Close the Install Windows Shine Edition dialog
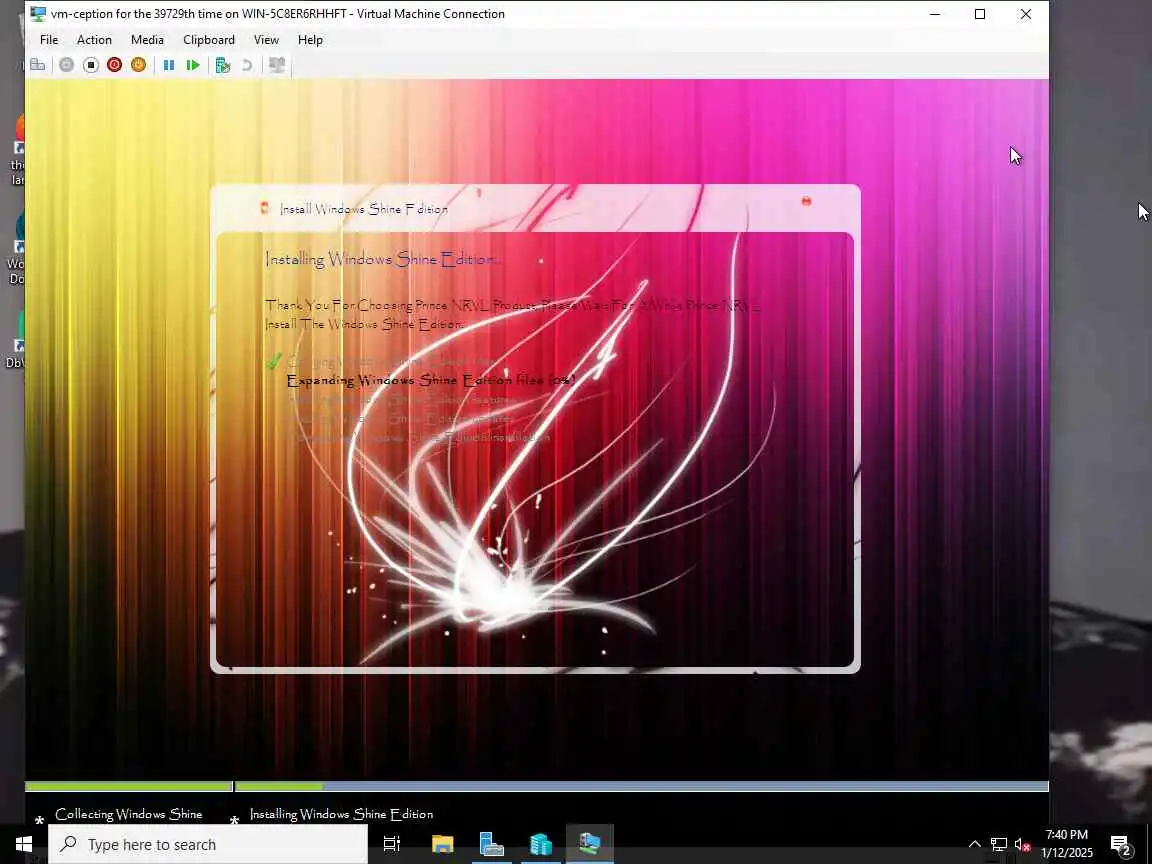Image resolution: width=1152 pixels, height=864 pixels. click(x=806, y=201)
